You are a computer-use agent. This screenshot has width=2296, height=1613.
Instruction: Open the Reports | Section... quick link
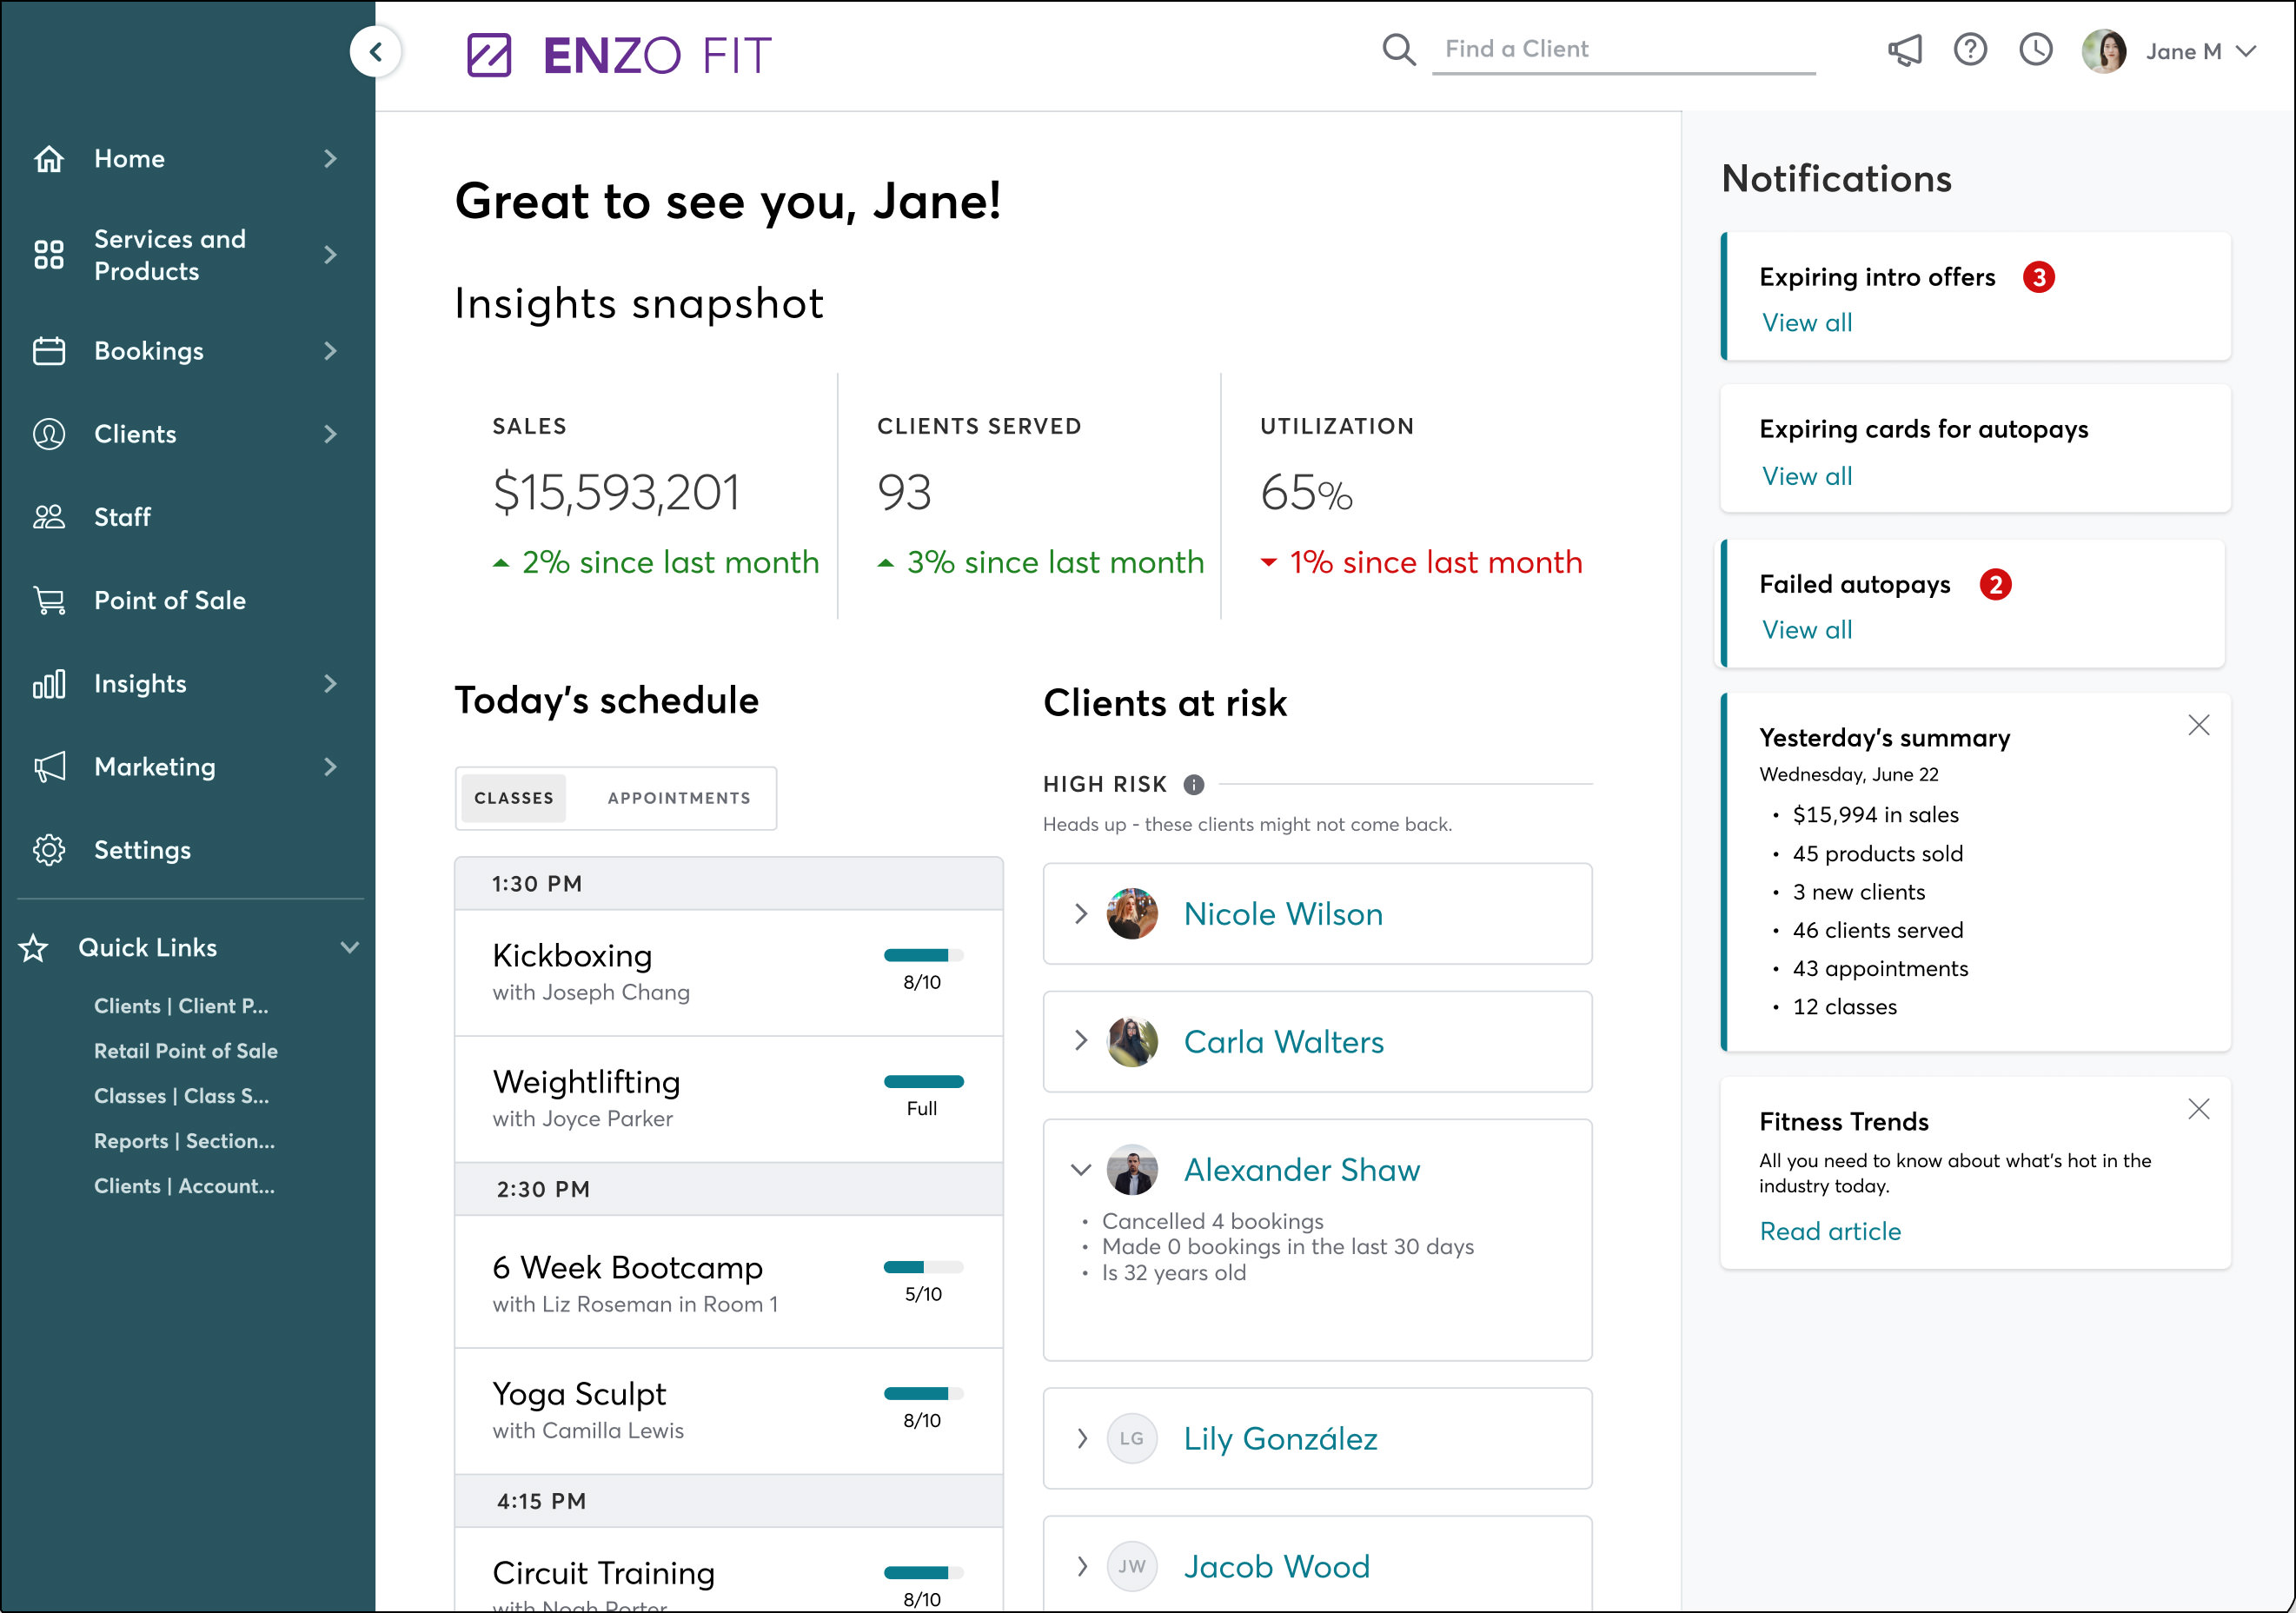[184, 1141]
